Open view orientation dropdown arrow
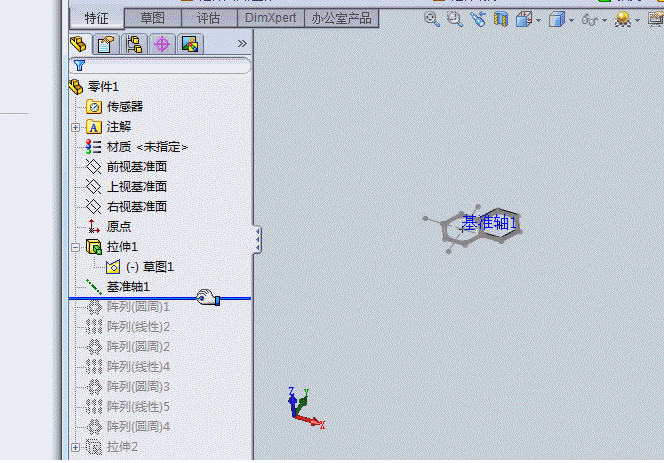664x463 pixels. [x=538, y=20]
